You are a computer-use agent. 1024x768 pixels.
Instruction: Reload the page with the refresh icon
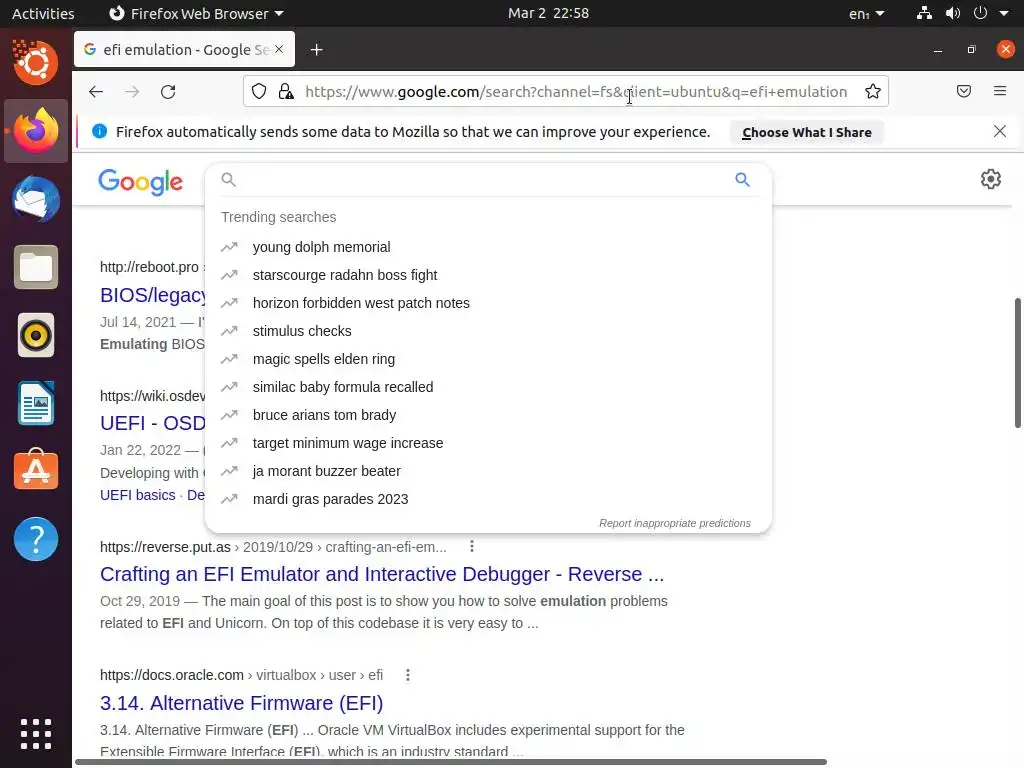tap(168, 92)
